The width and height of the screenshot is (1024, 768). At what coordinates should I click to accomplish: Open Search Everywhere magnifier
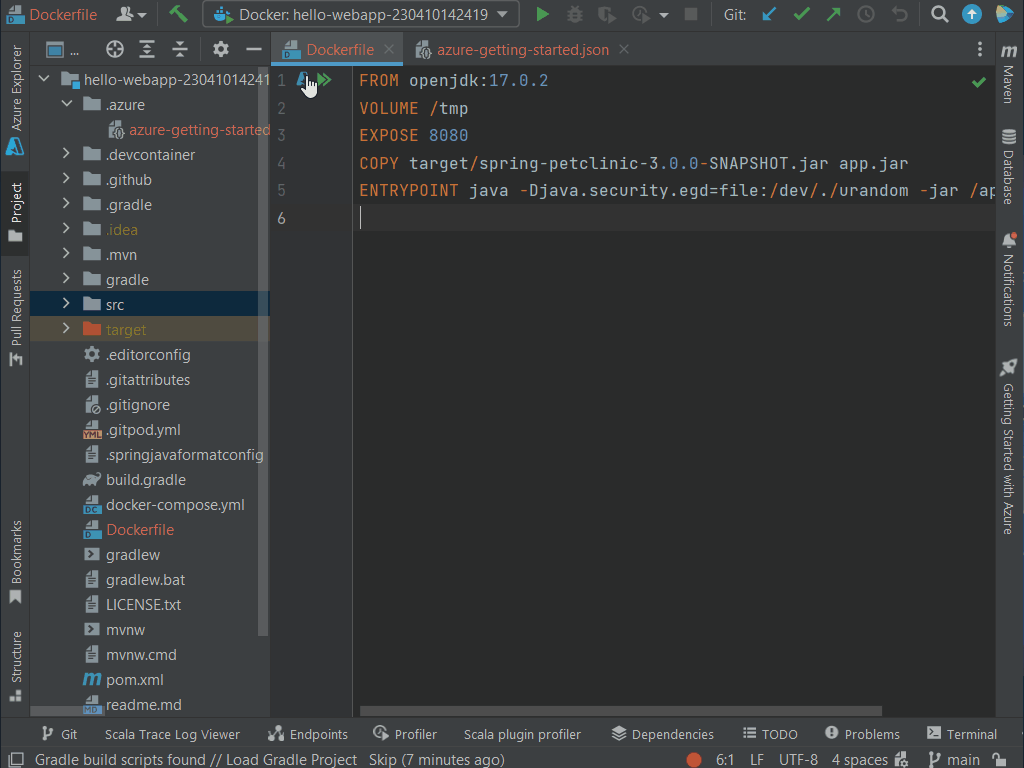[939, 14]
